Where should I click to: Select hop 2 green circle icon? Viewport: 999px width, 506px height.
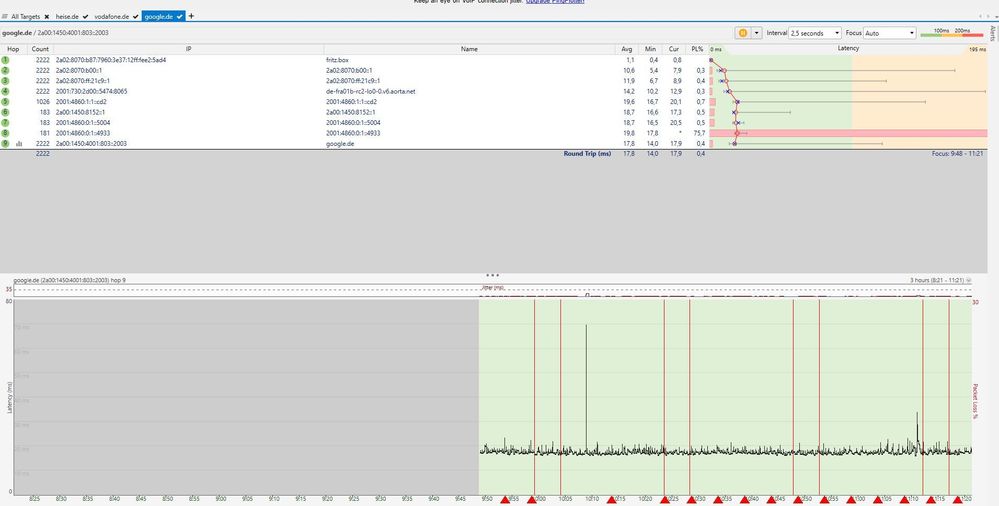[6, 70]
